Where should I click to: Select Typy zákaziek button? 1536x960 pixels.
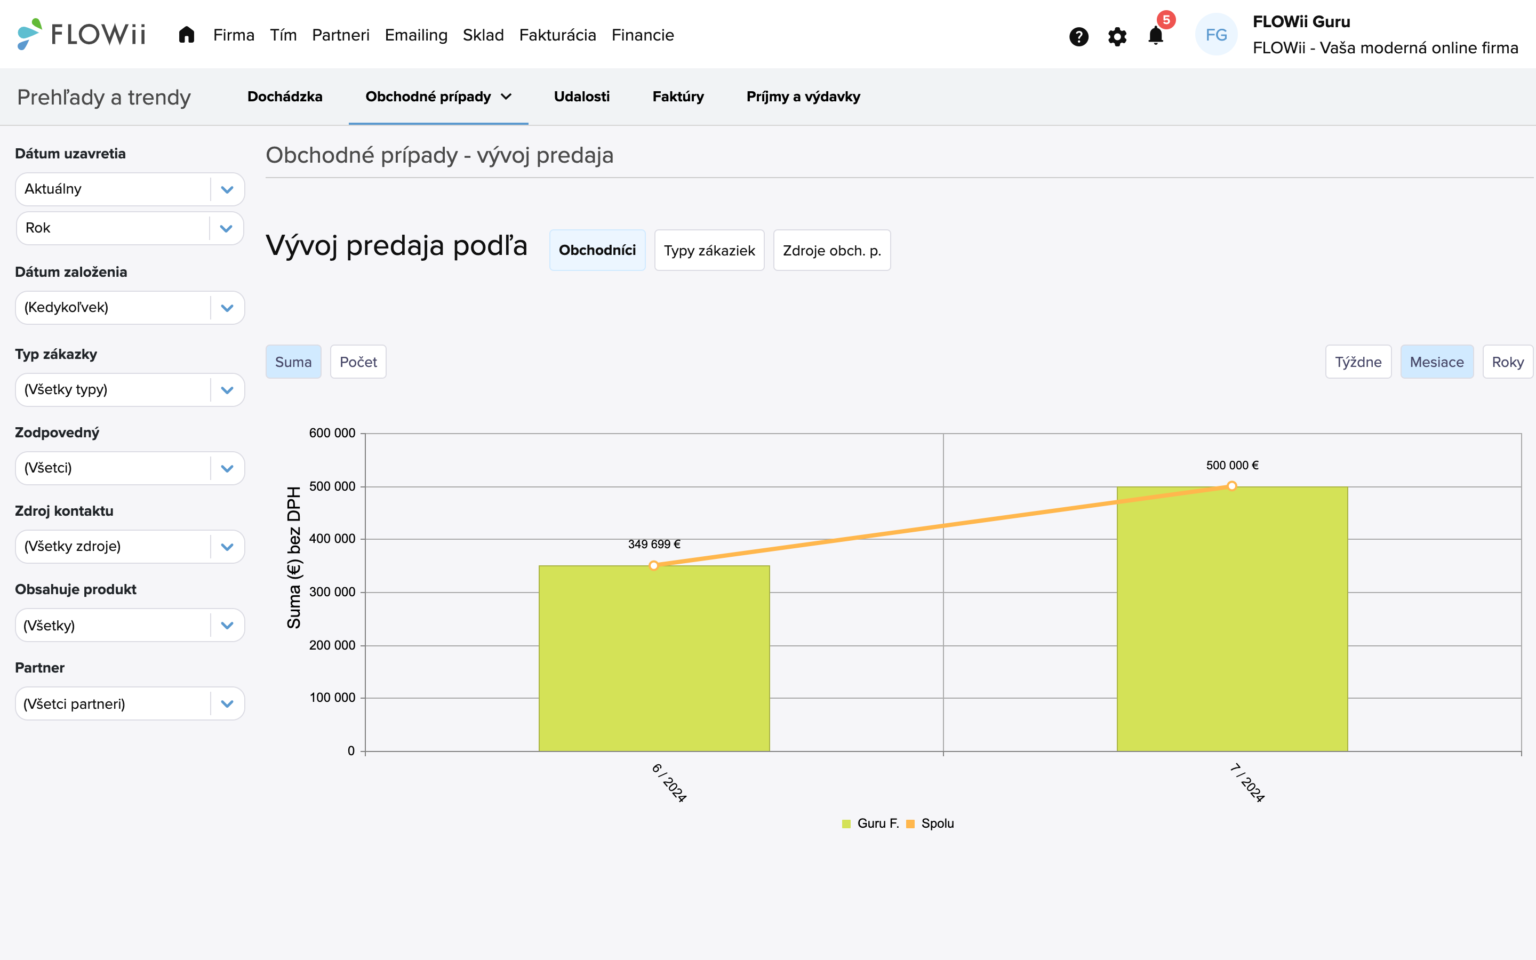tap(709, 251)
